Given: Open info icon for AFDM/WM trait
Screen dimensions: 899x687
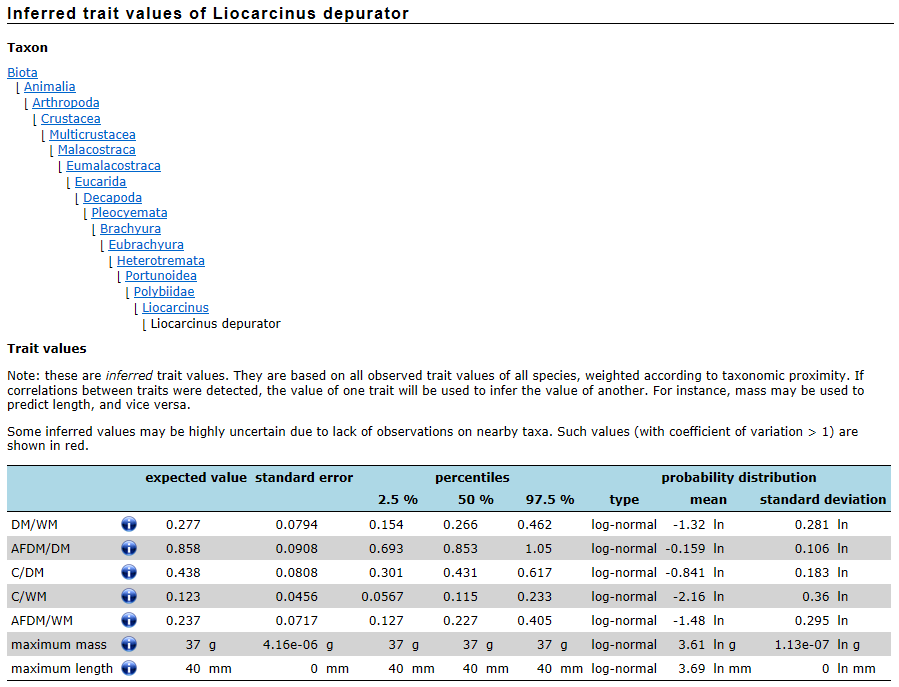Looking at the screenshot, I should [129, 620].
